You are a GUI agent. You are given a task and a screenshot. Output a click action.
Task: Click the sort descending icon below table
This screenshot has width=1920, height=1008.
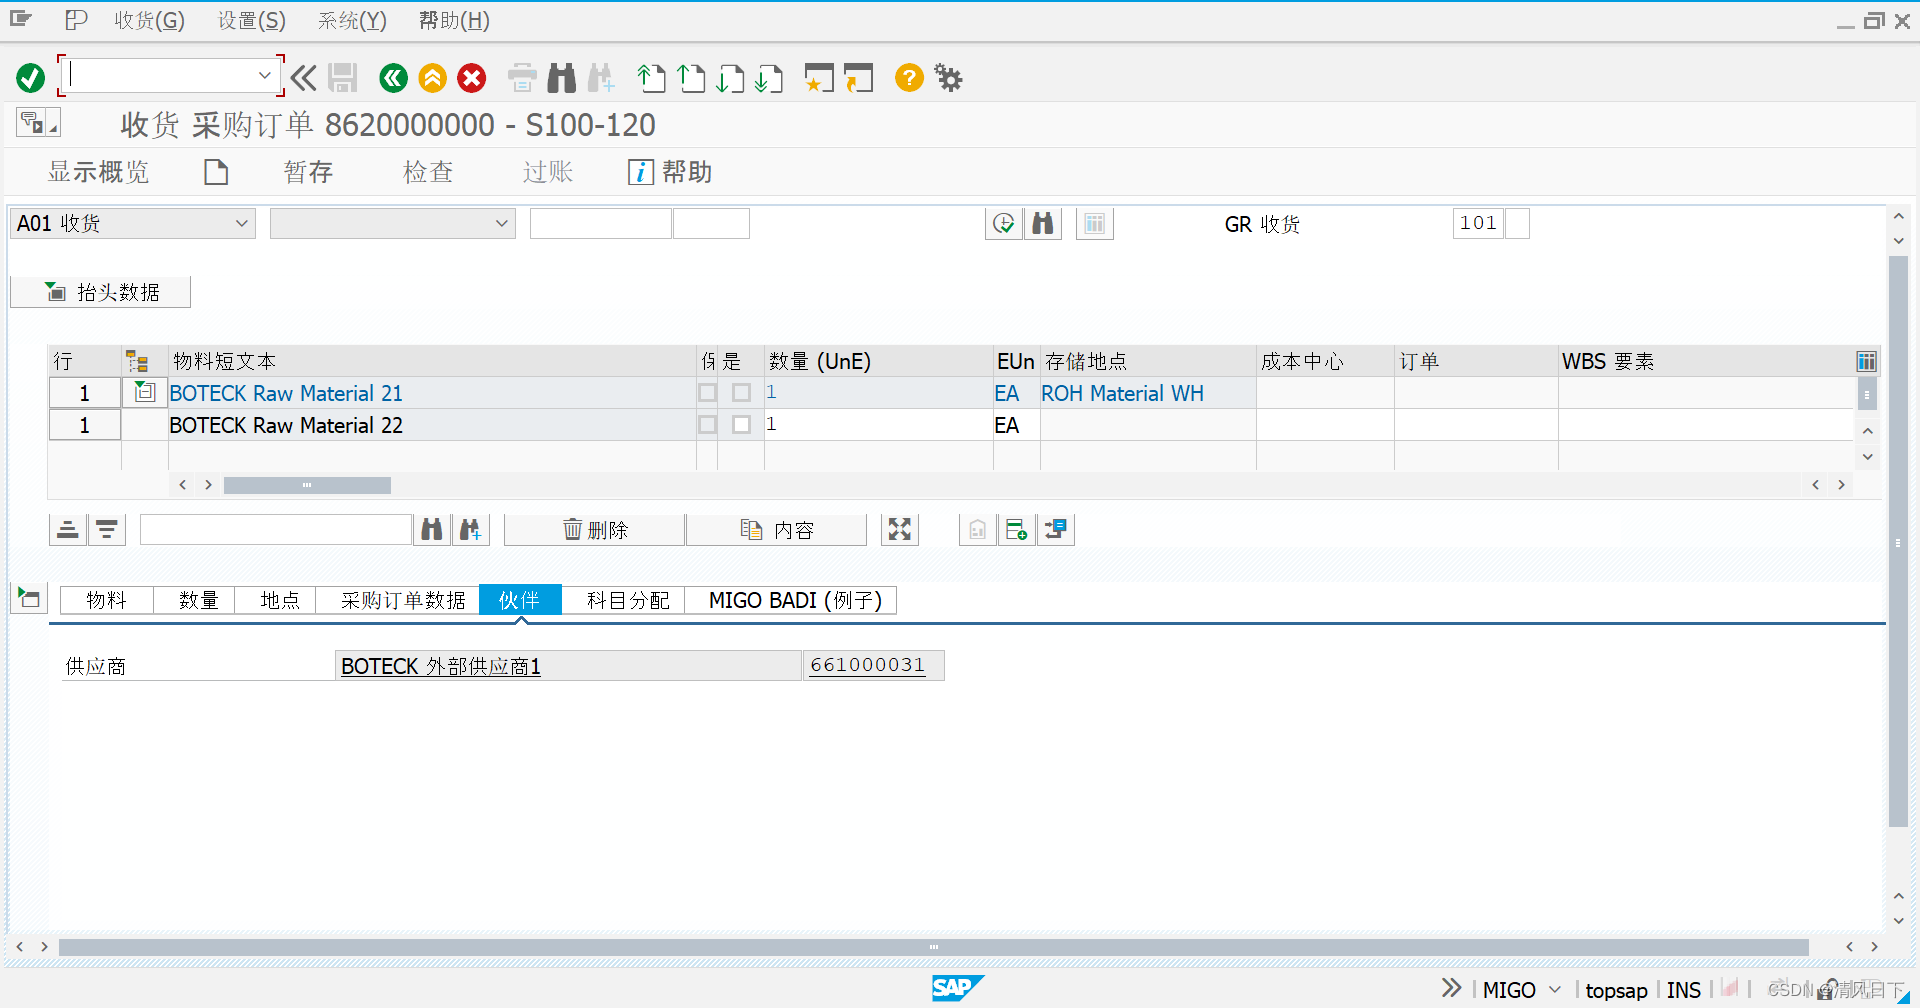pyautogui.click(x=107, y=529)
